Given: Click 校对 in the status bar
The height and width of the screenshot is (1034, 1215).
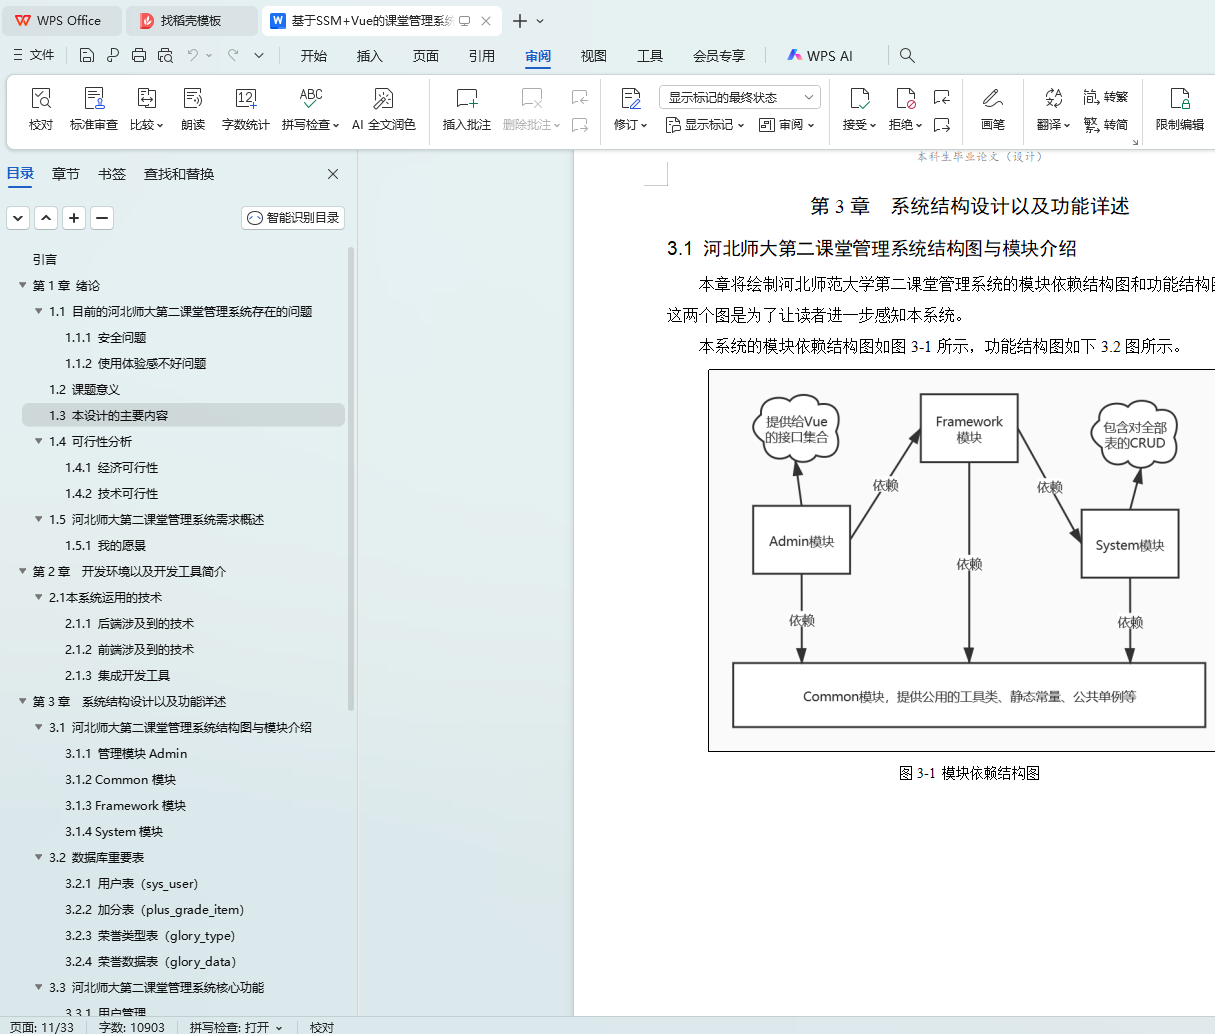Looking at the screenshot, I should [x=322, y=1027].
